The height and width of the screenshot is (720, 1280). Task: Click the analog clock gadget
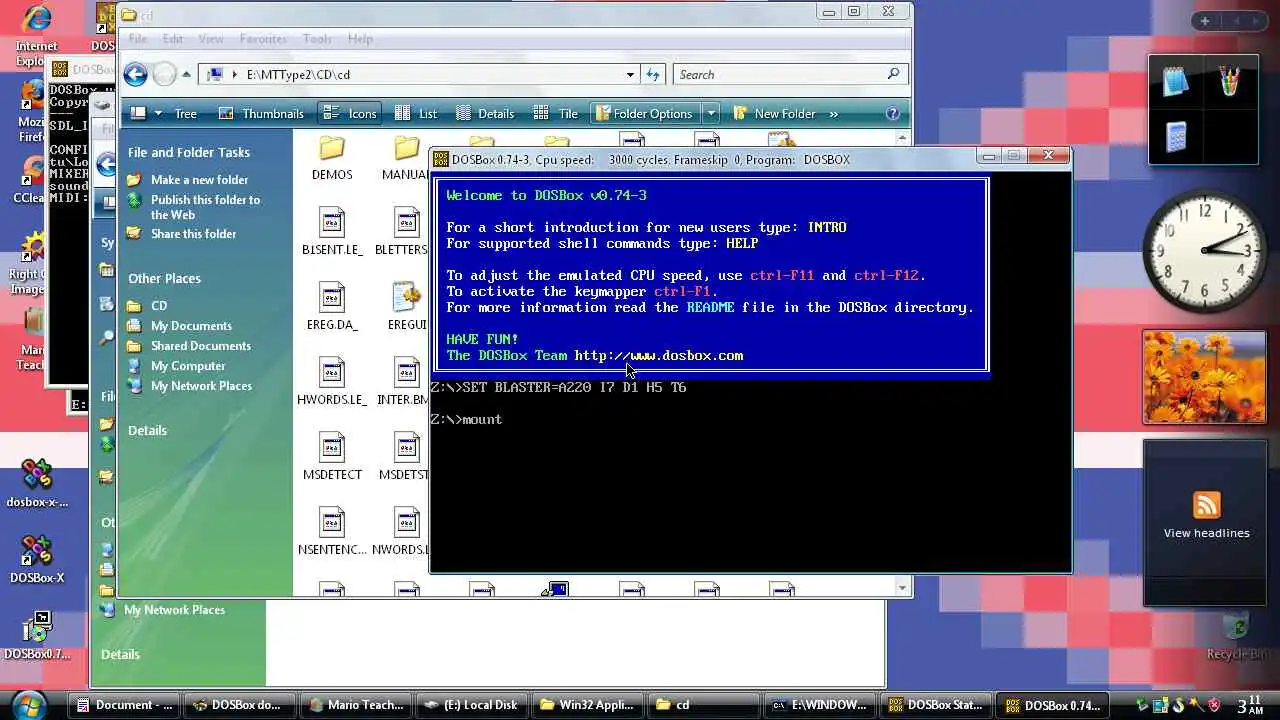tap(1204, 250)
